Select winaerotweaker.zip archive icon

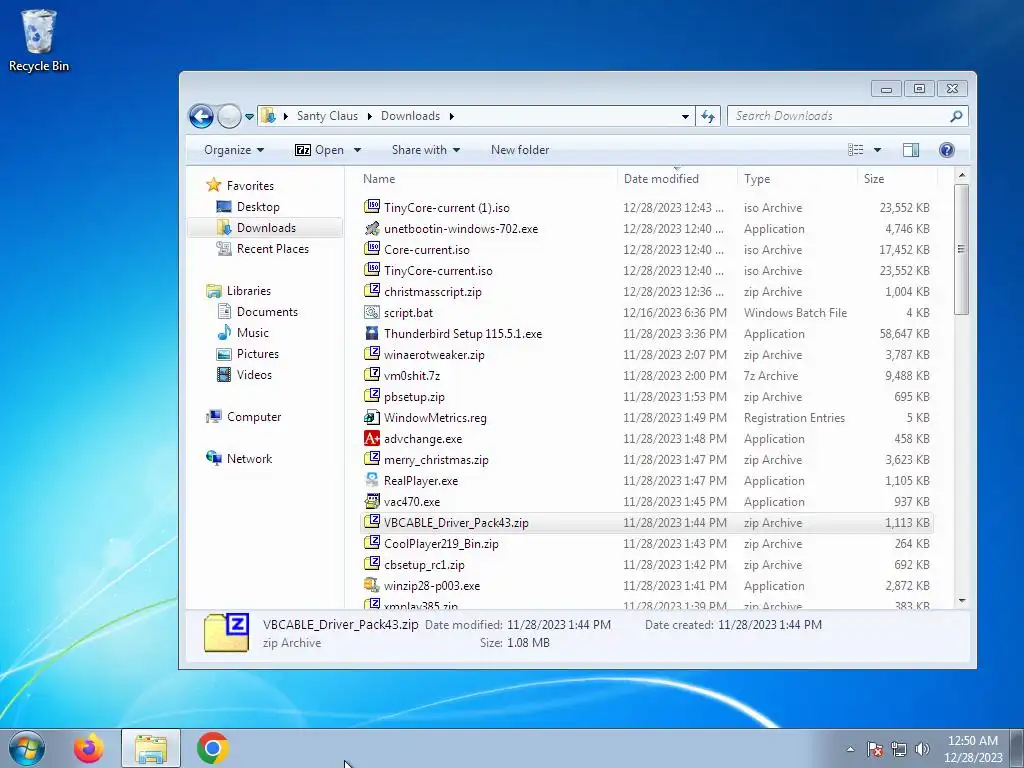pyautogui.click(x=372, y=354)
